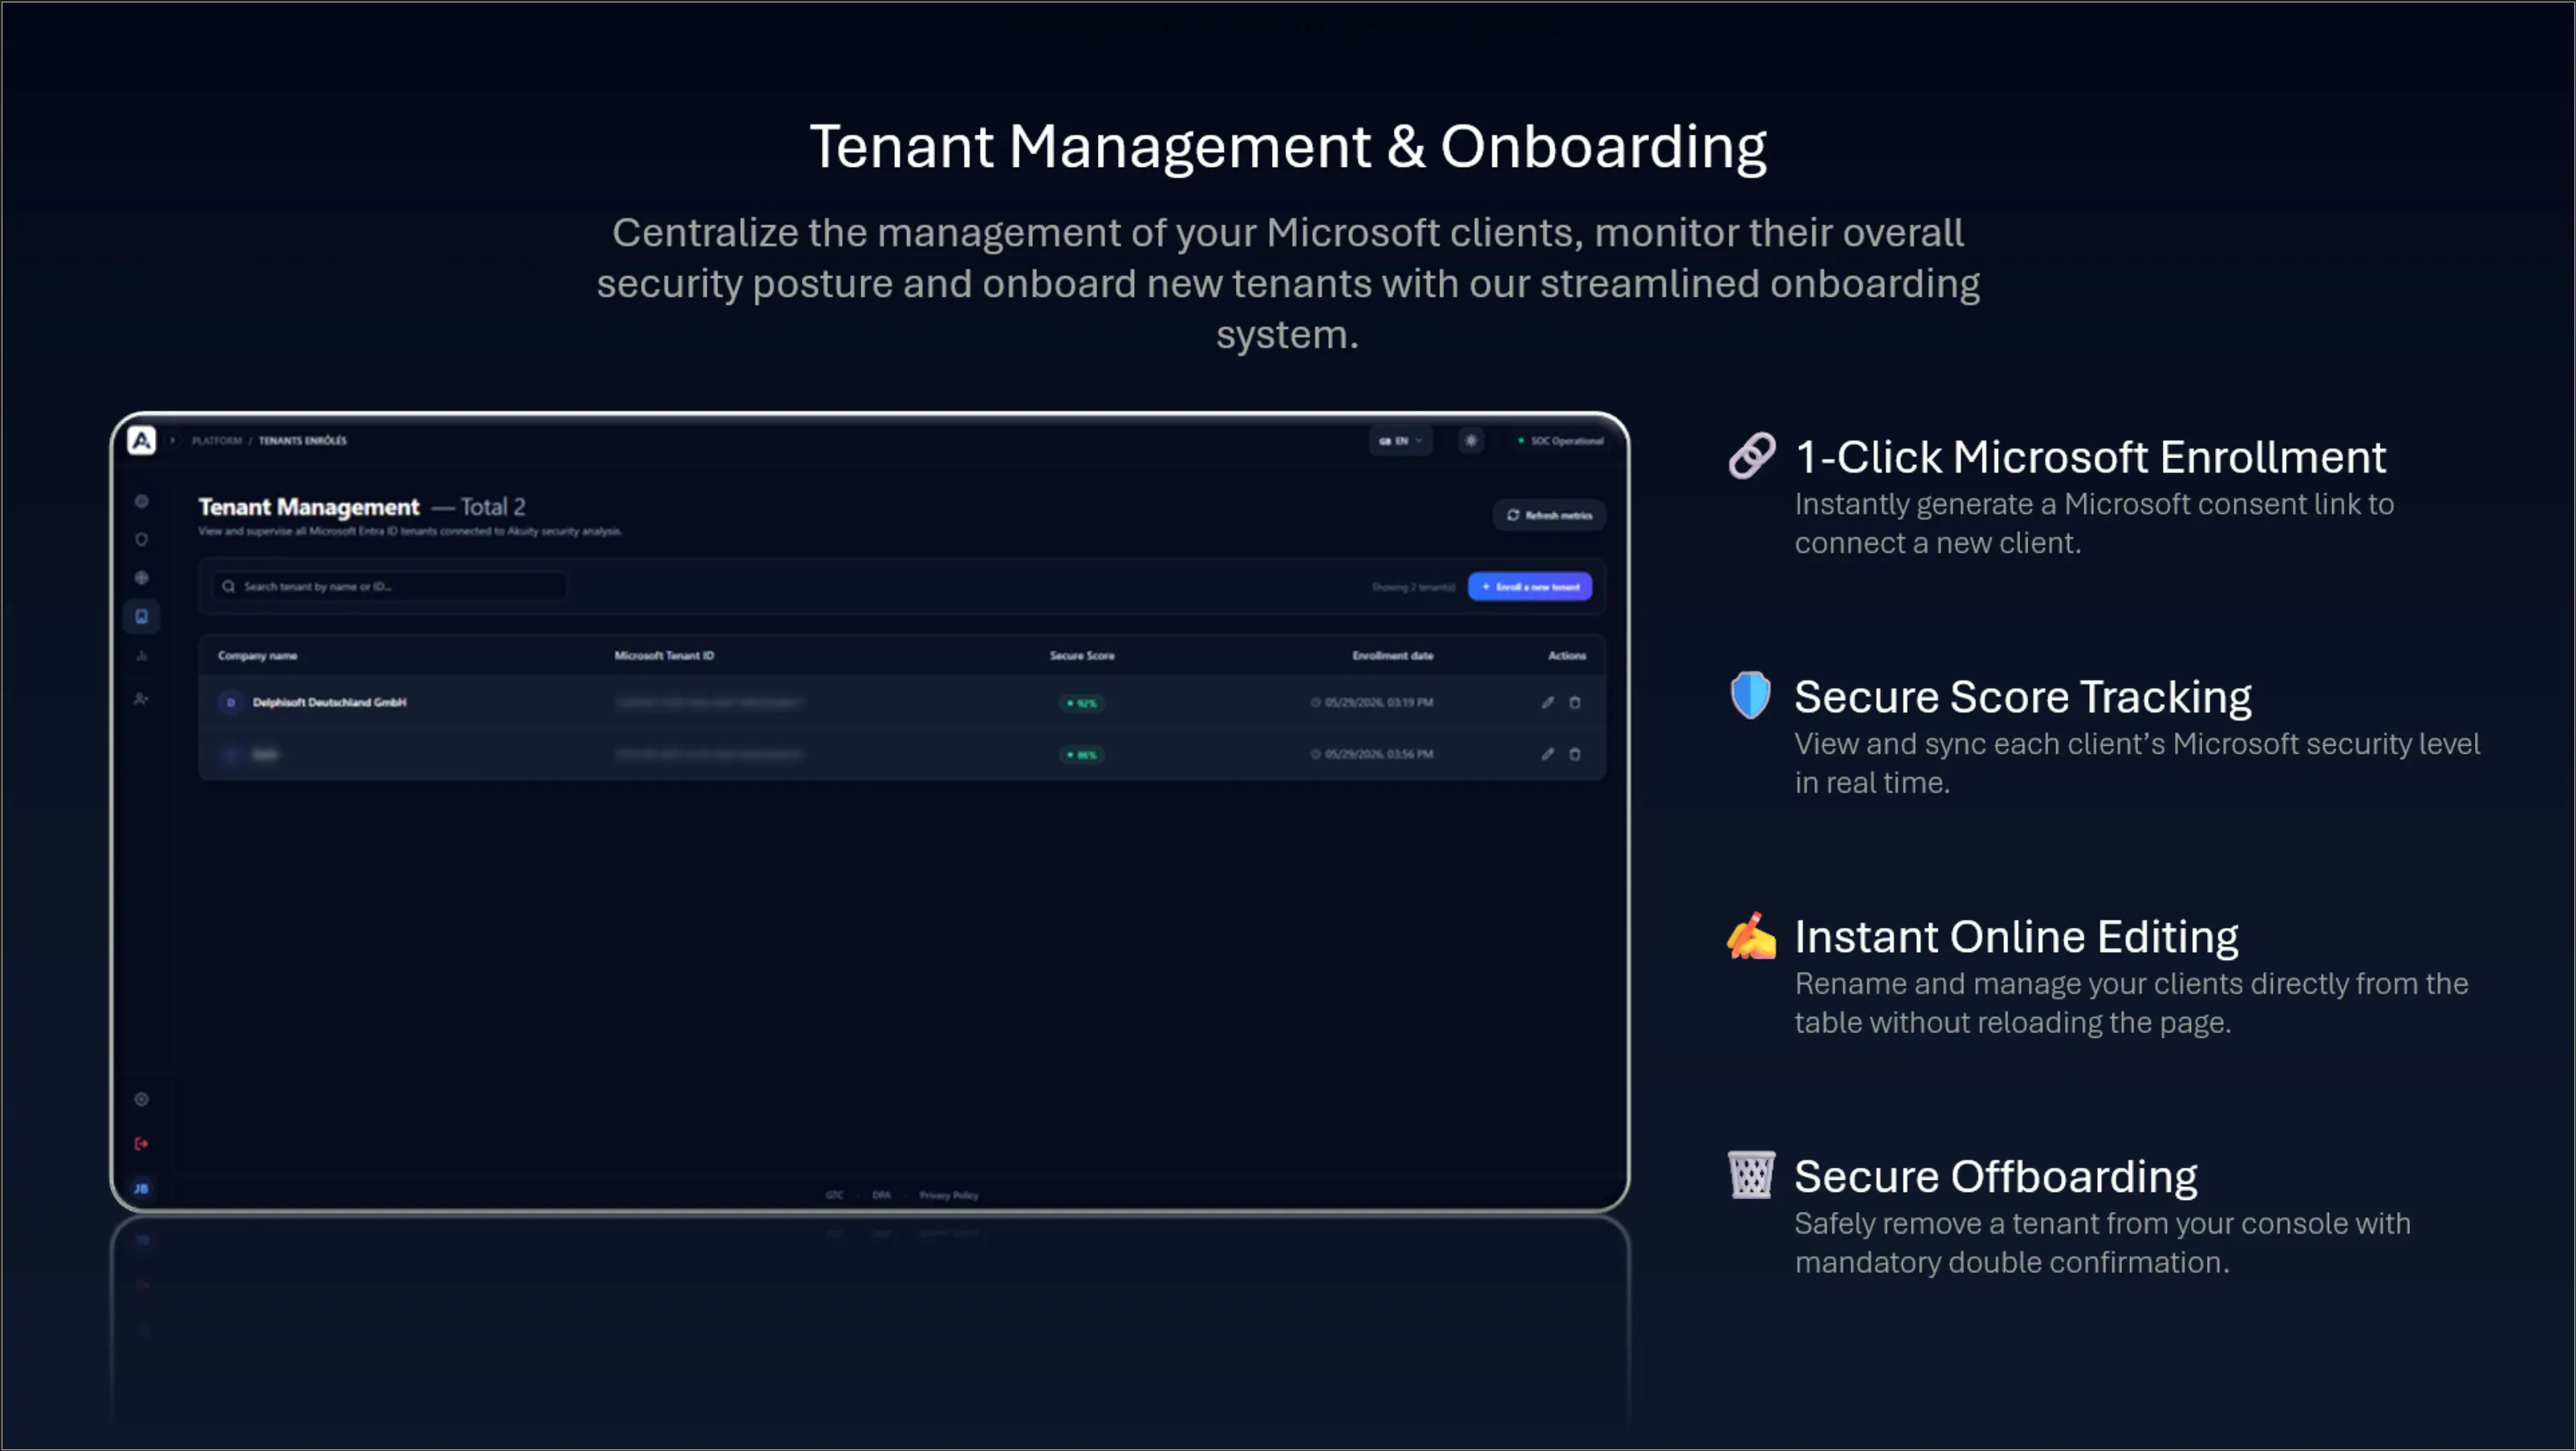The width and height of the screenshot is (2576, 1451).
Task: Click the Showing 2 tenant(s) label
Action: pos(1413,588)
